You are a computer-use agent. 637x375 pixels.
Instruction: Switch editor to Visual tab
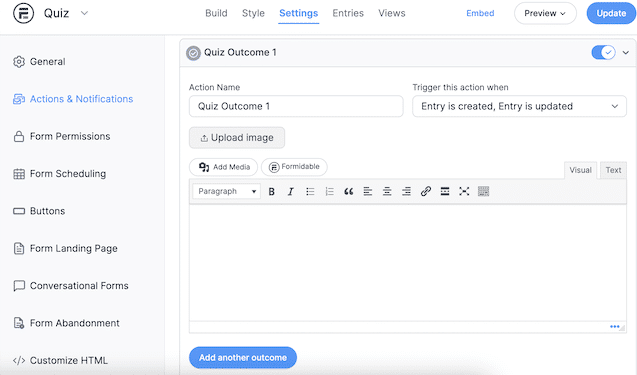(x=580, y=170)
